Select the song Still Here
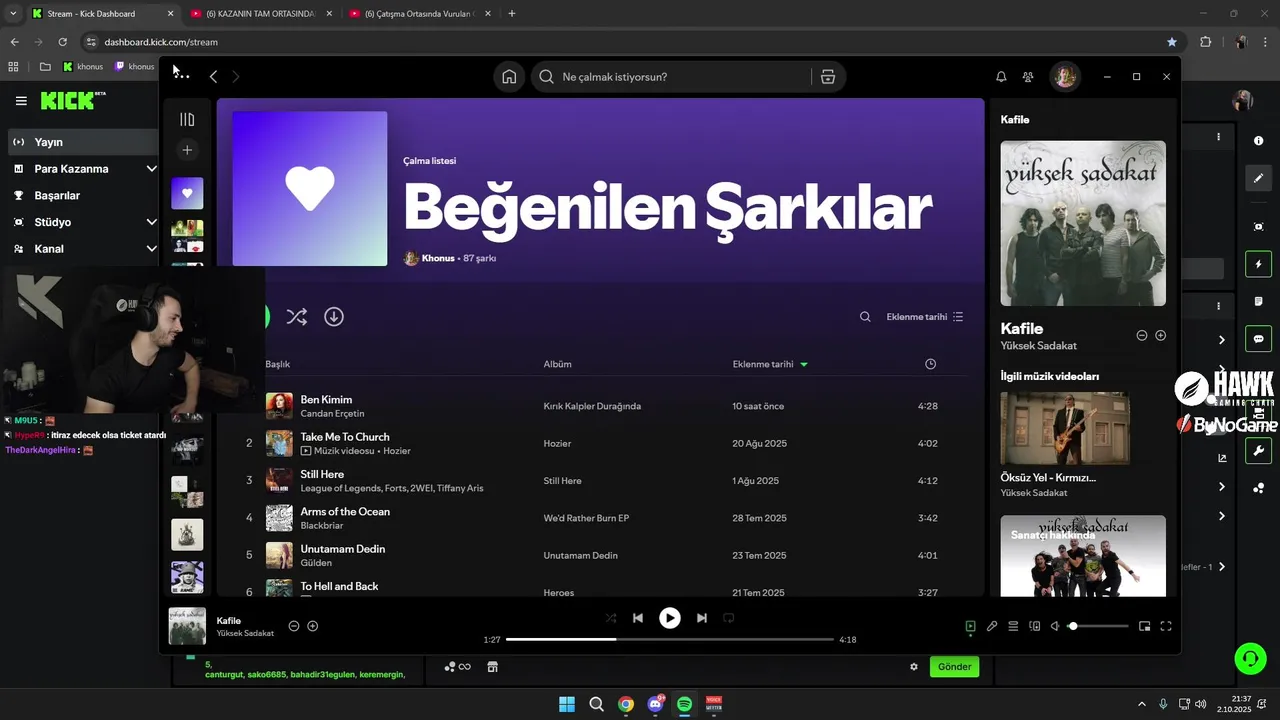 point(322,474)
